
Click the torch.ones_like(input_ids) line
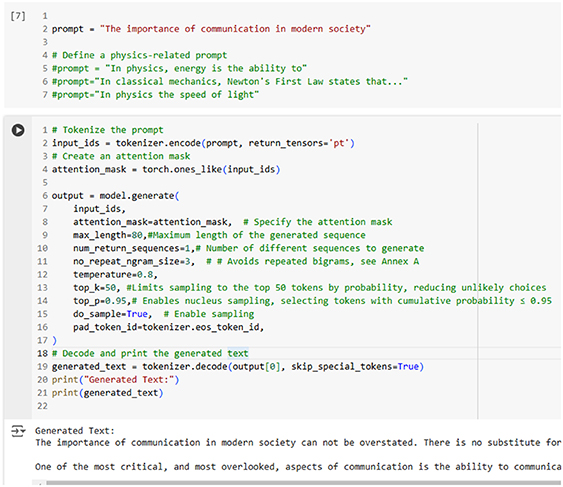point(166,170)
